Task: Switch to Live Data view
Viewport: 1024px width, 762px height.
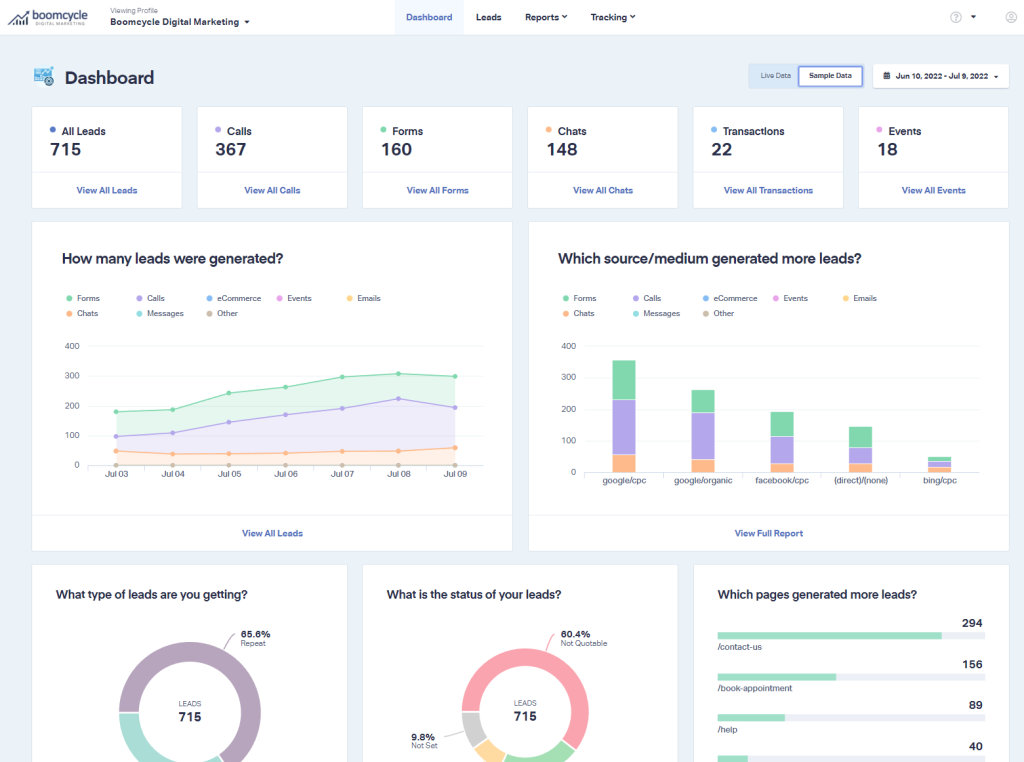Action: (775, 76)
